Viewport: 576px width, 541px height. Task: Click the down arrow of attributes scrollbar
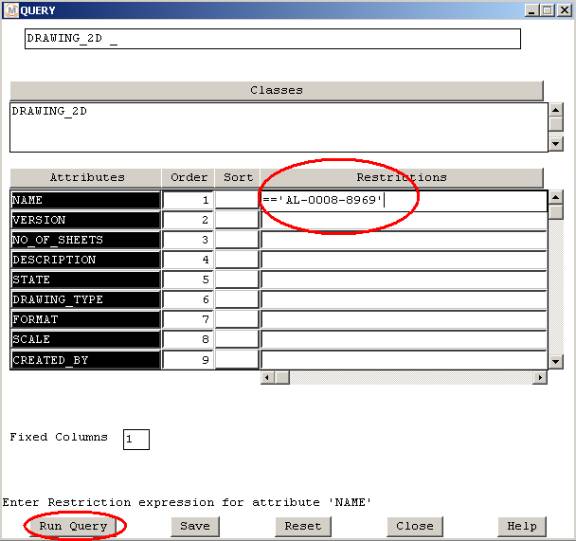[x=555, y=362]
